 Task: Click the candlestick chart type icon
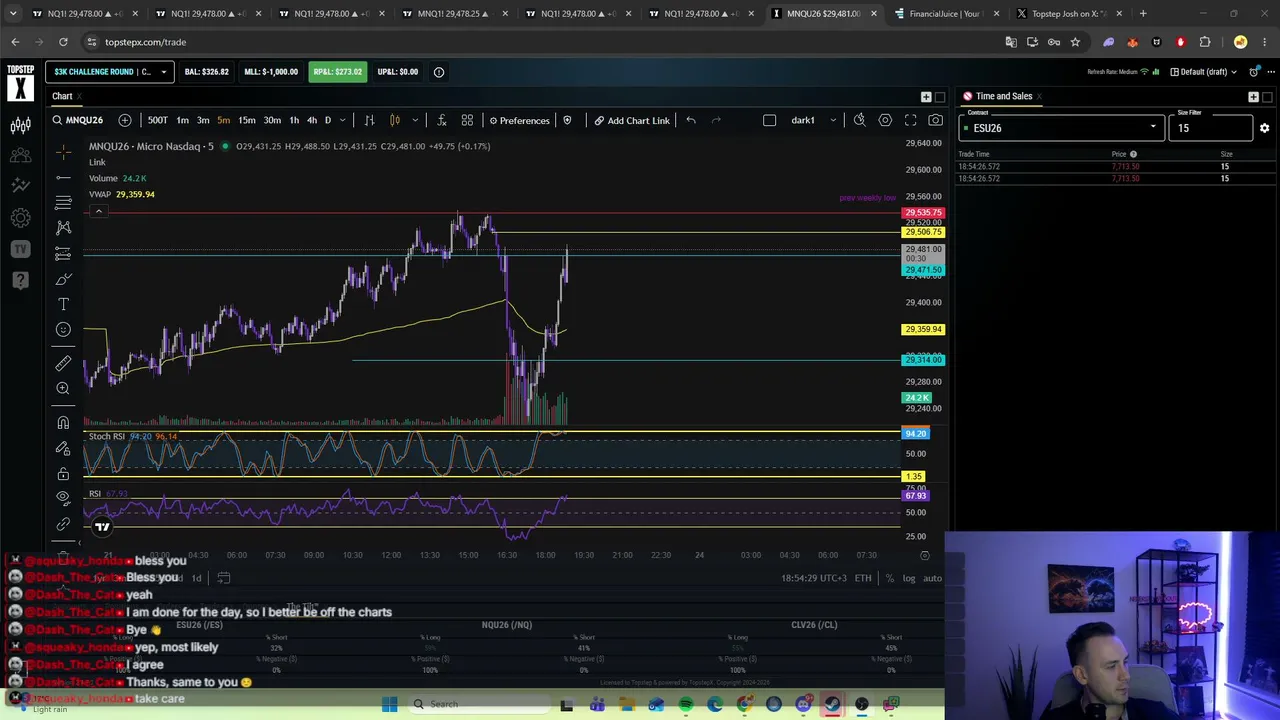[x=395, y=120]
